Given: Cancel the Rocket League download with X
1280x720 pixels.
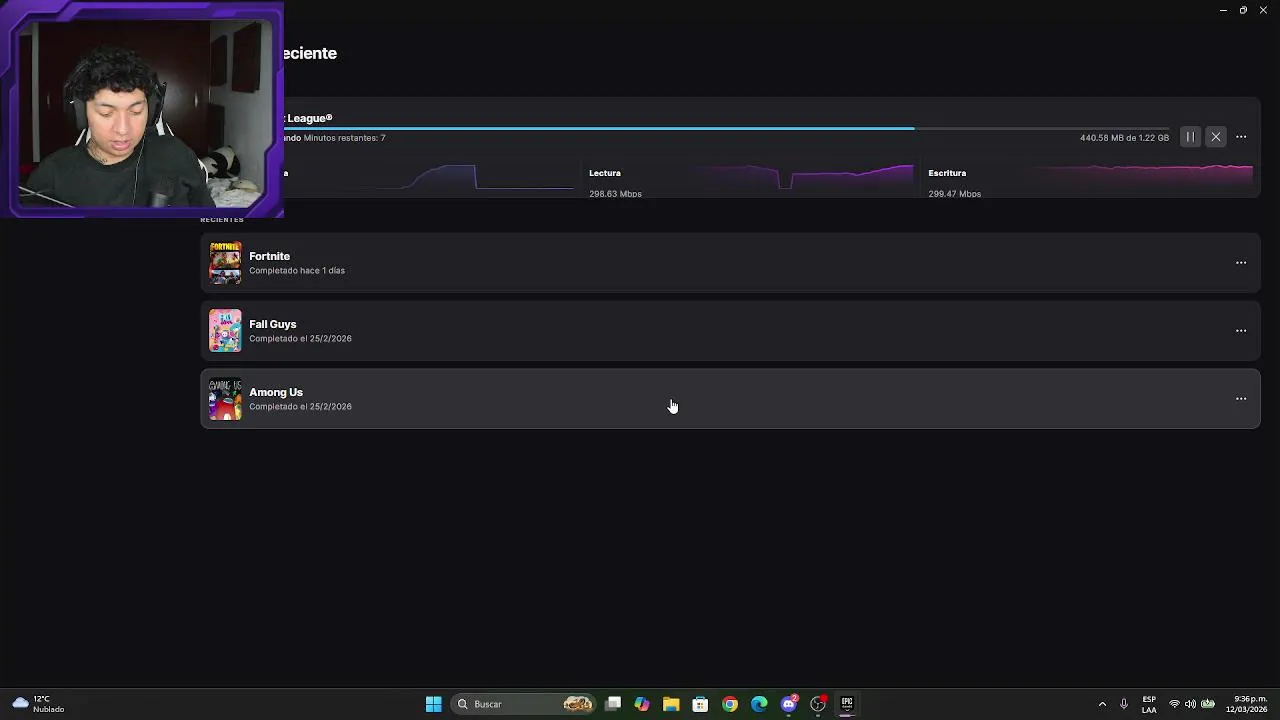Looking at the screenshot, I should point(1216,137).
